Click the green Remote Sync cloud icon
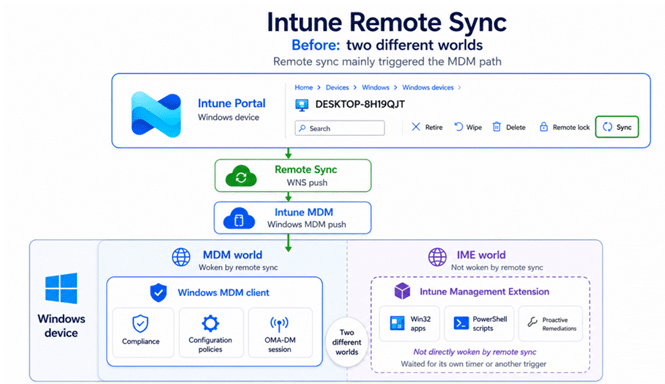Image resolution: width=665 pixels, height=384 pixels. pyautogui.click(x=241, y=176)
